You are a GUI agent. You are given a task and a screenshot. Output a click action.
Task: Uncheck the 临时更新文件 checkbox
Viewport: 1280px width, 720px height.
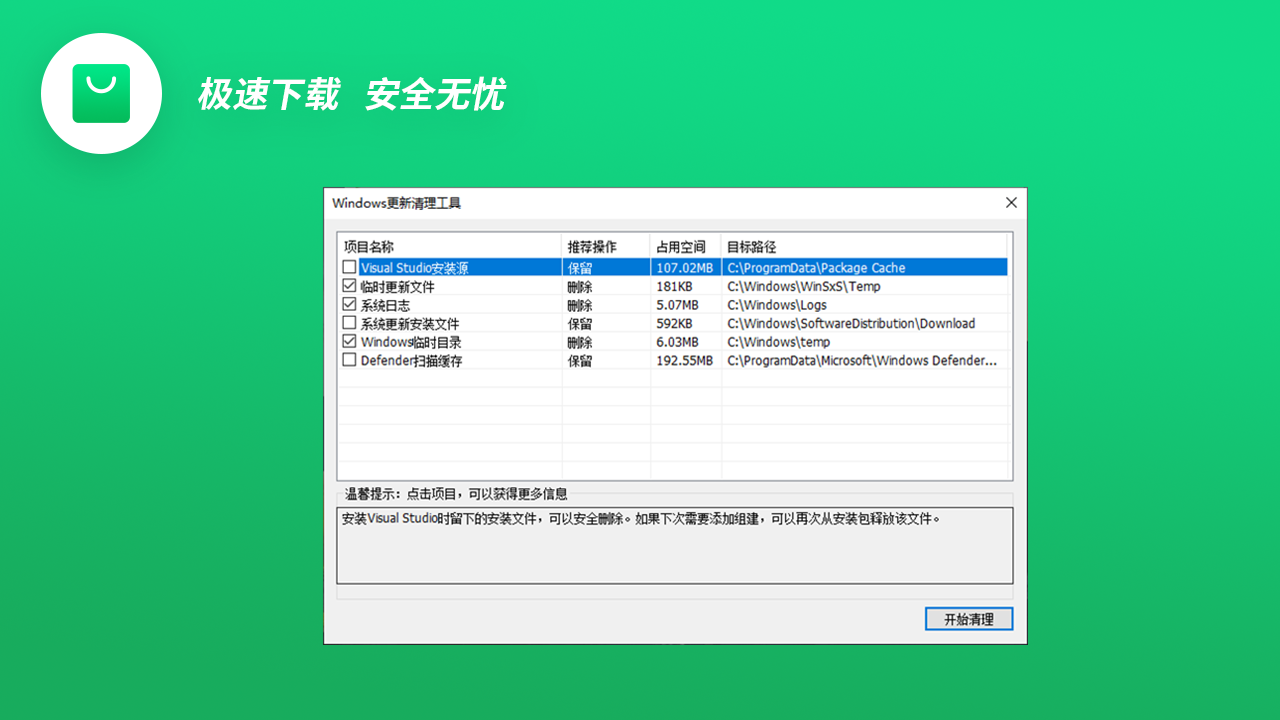350,286
